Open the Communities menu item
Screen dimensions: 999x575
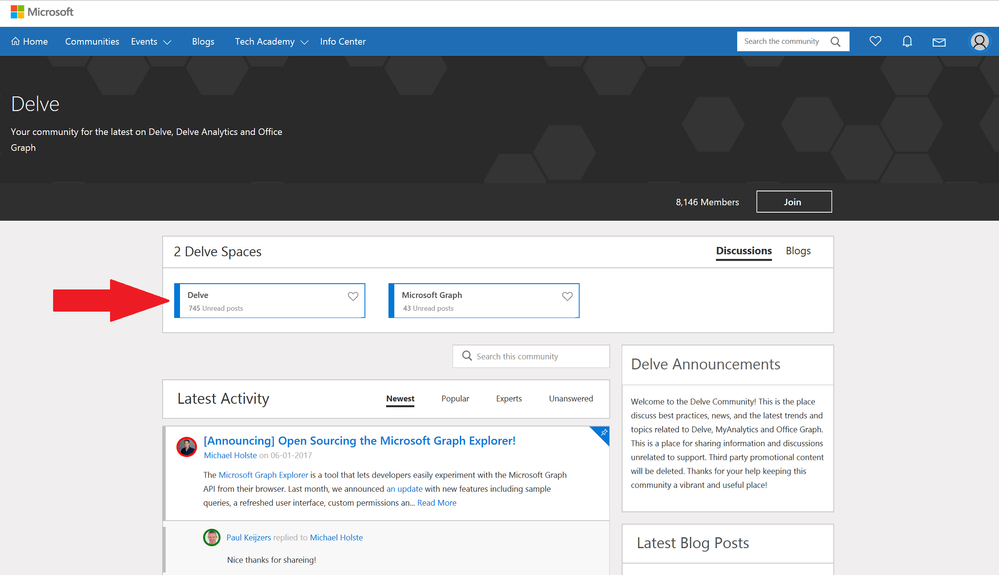pyautogui.click(x=92, y=41)
